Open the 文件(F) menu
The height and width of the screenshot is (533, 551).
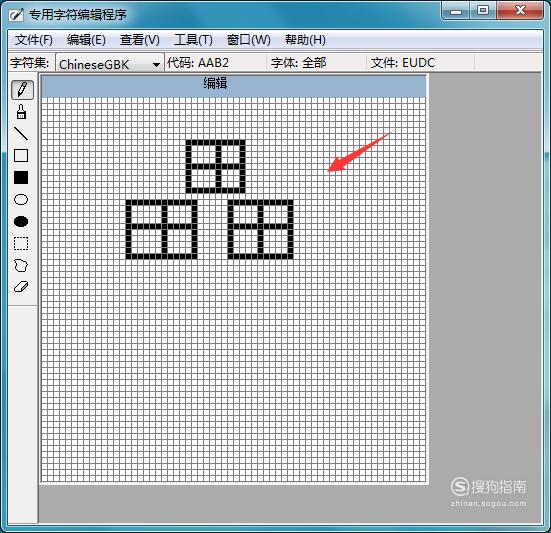pyautogui.click(x=33, y=40)
